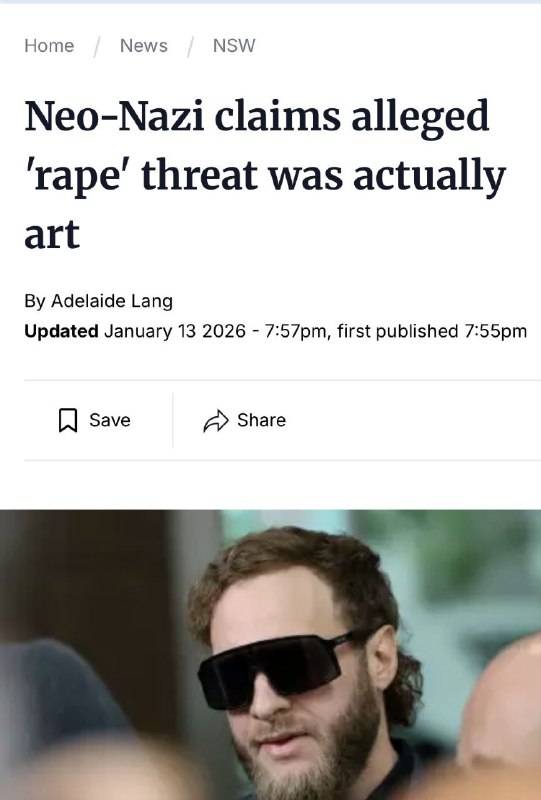Open the NSW breadcrumb category
Viewport: 541px width, 800px height.
pyautogui.click(x=234, y=46)
